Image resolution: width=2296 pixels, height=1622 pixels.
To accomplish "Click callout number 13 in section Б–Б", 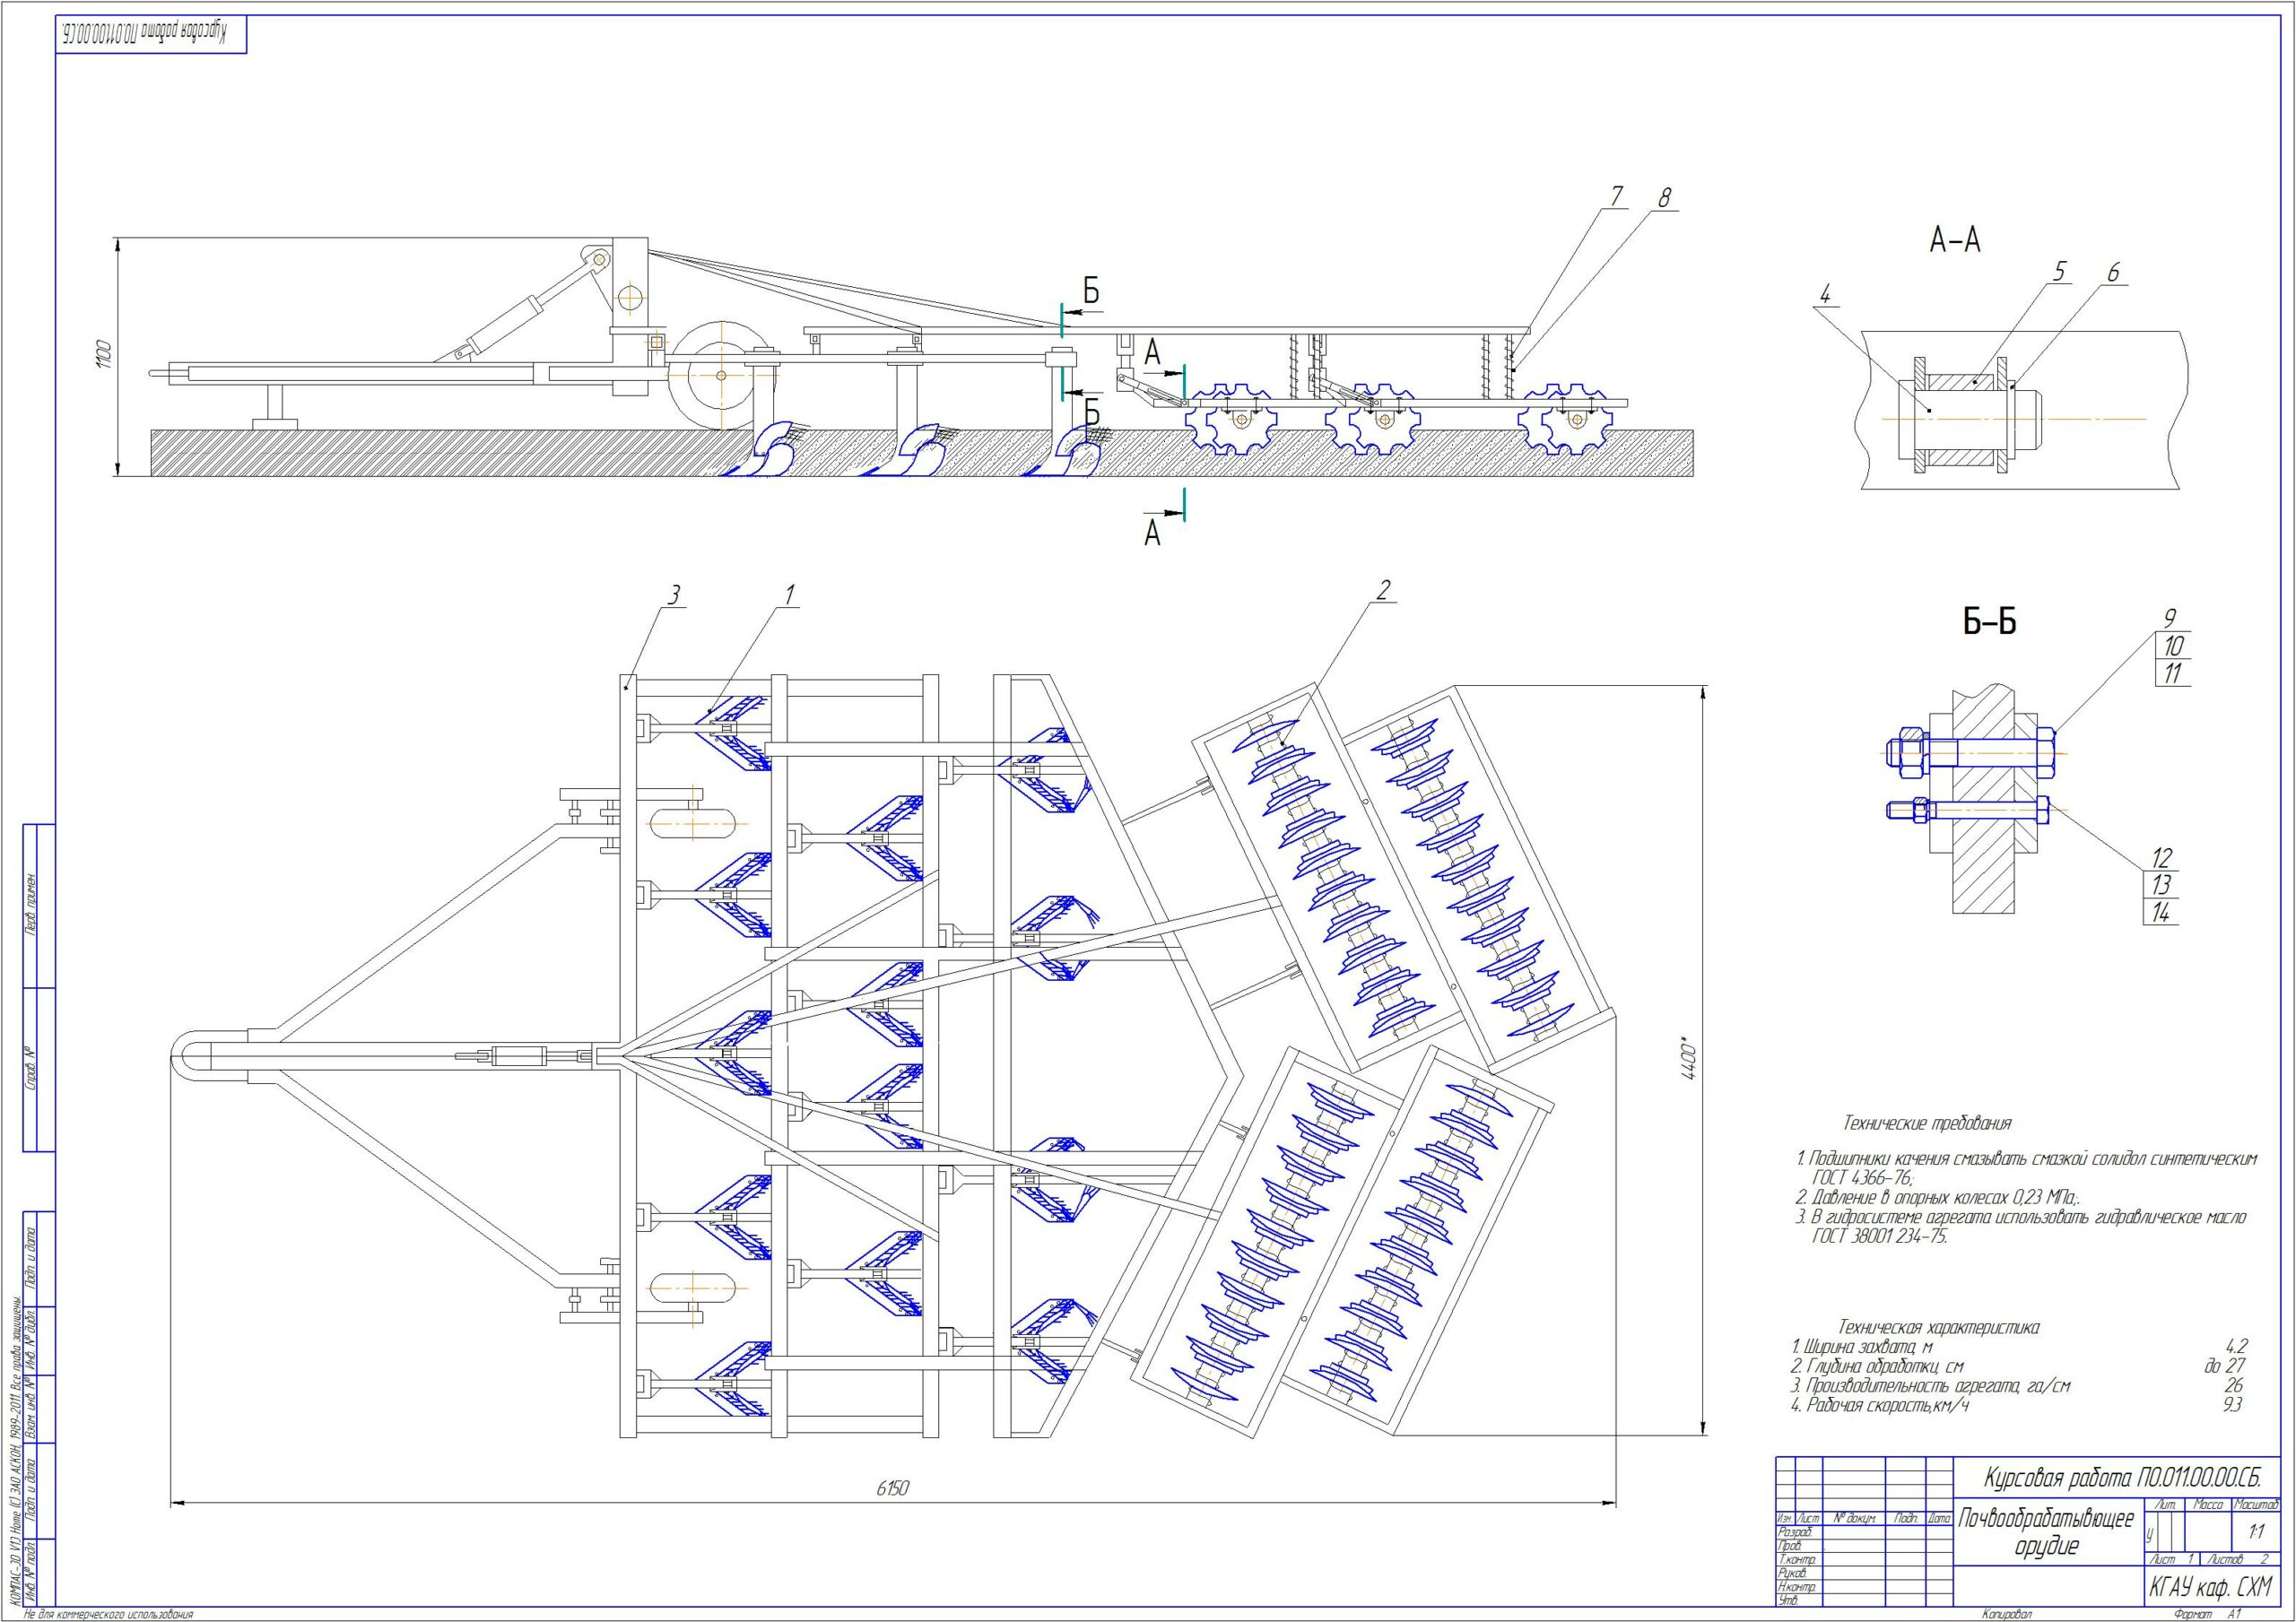I will click(x=2162, y=885).
